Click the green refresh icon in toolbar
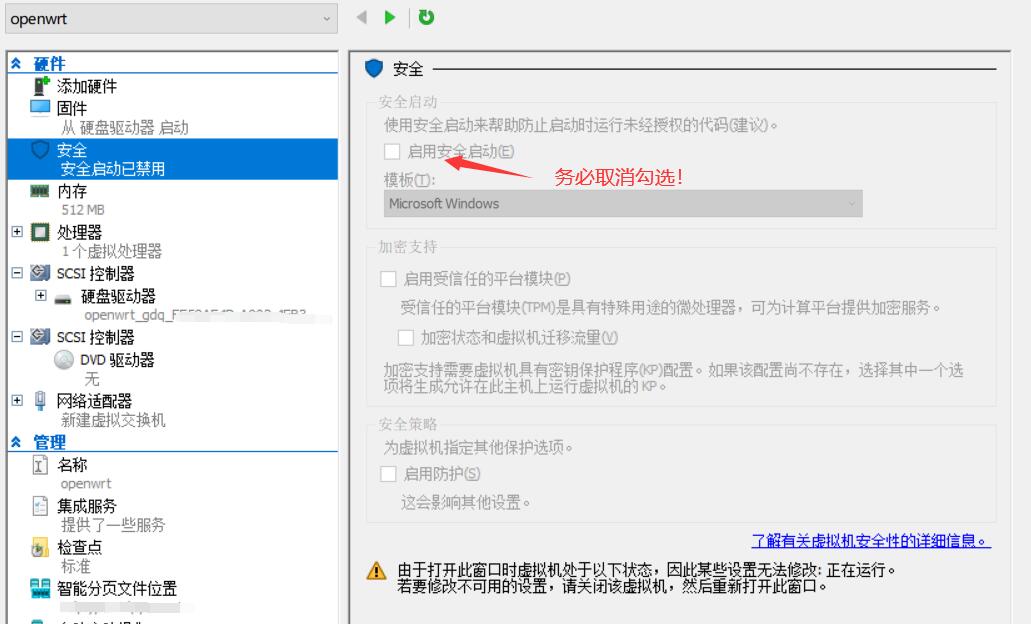 point(426,17)
